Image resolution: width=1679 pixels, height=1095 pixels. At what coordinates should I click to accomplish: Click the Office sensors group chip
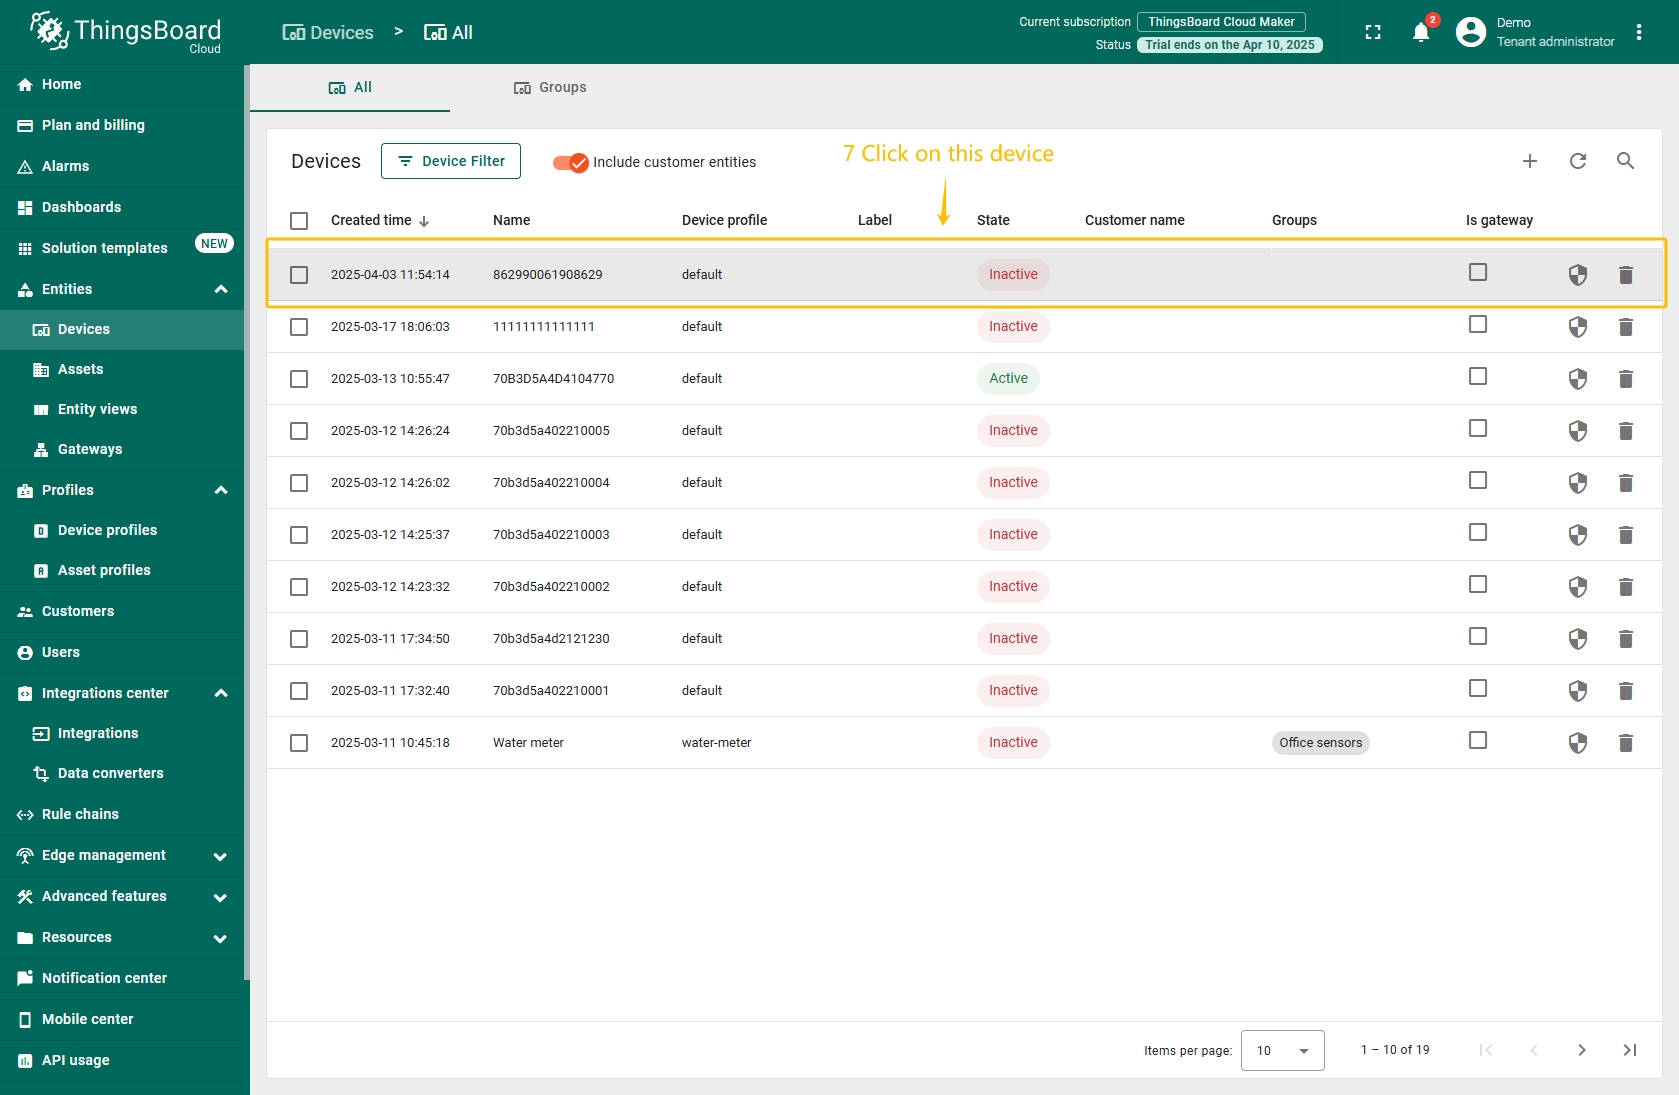point(1320,743)
